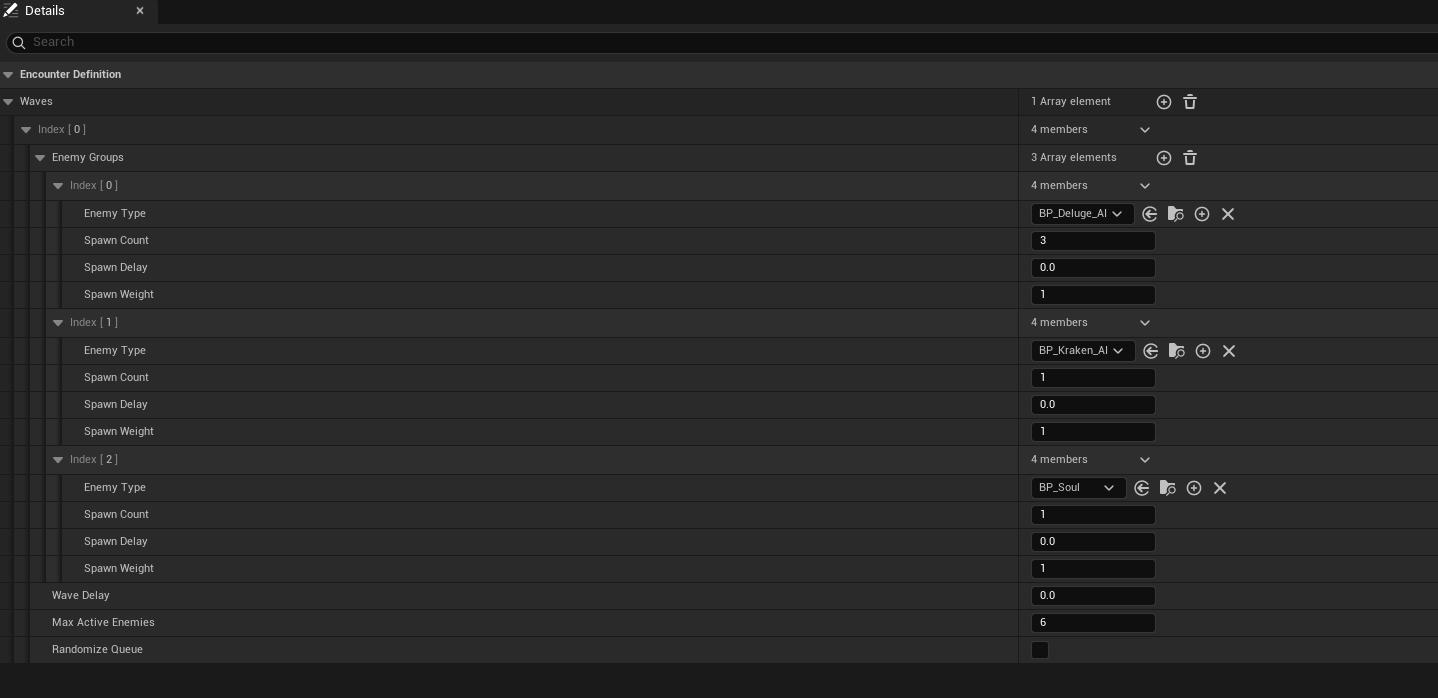The image size is (1438, 698).
Task: Select the Details tab
Action: [x=45, y=11]
